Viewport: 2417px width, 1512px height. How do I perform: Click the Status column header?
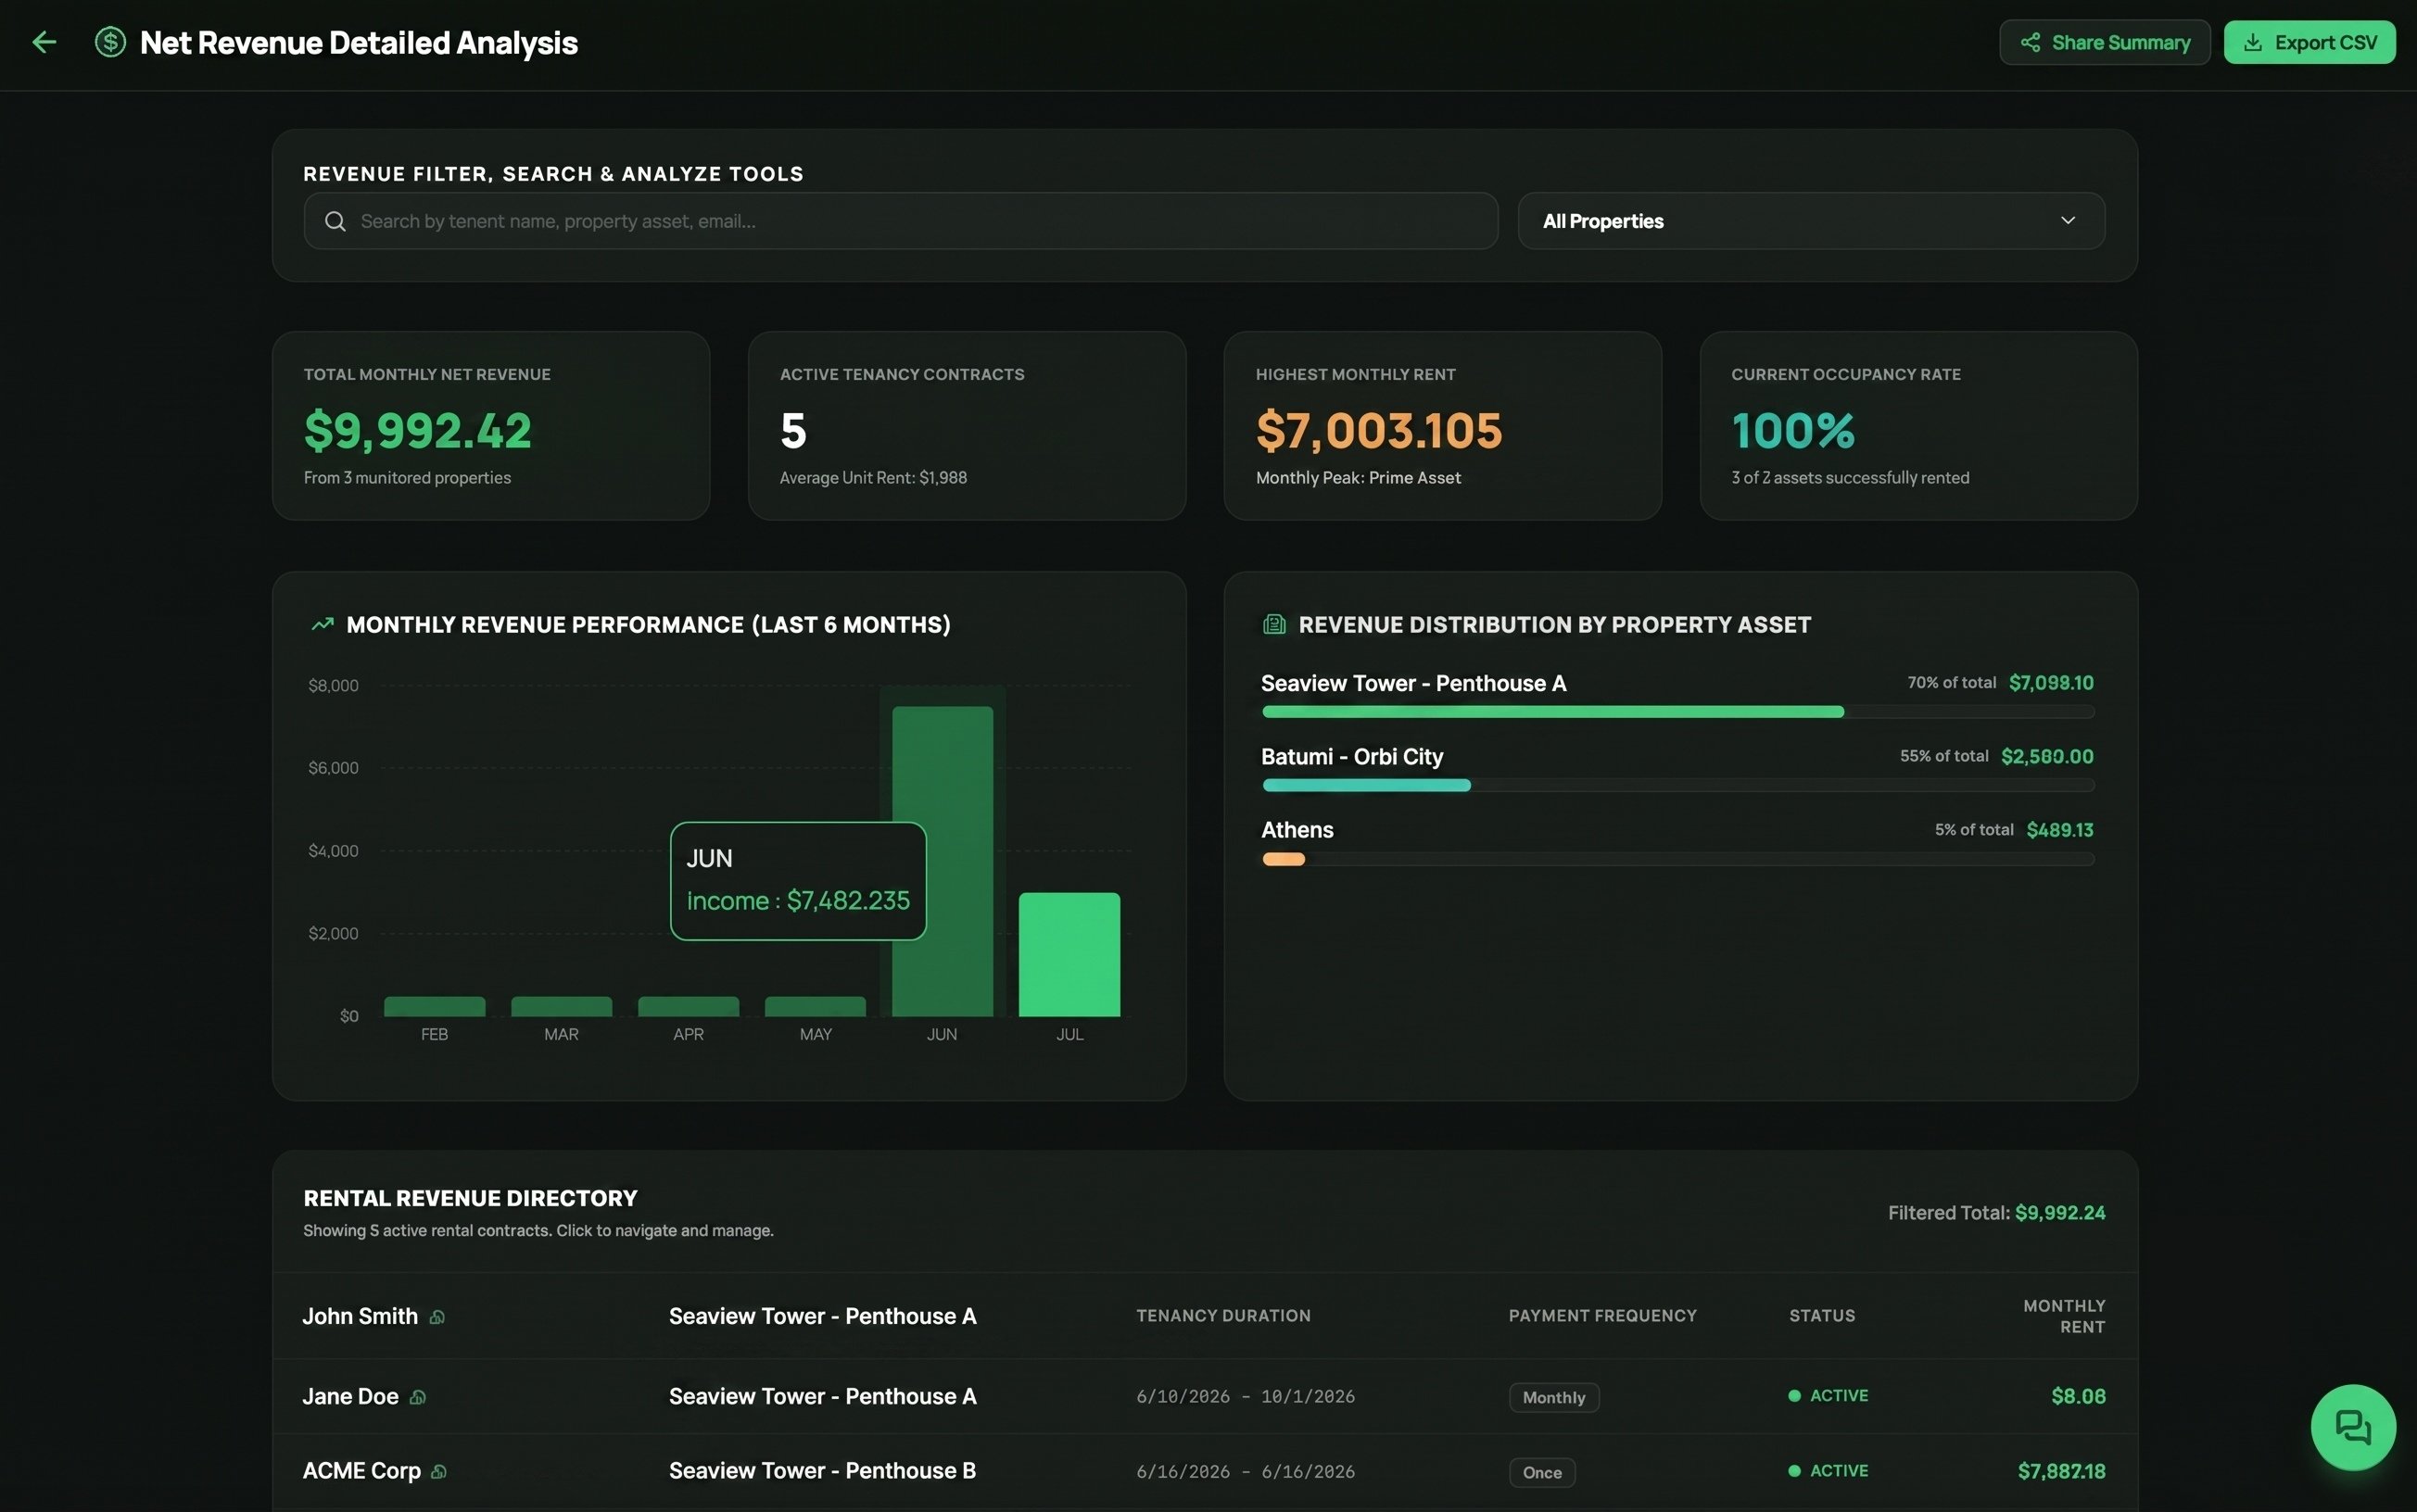1822,1316
